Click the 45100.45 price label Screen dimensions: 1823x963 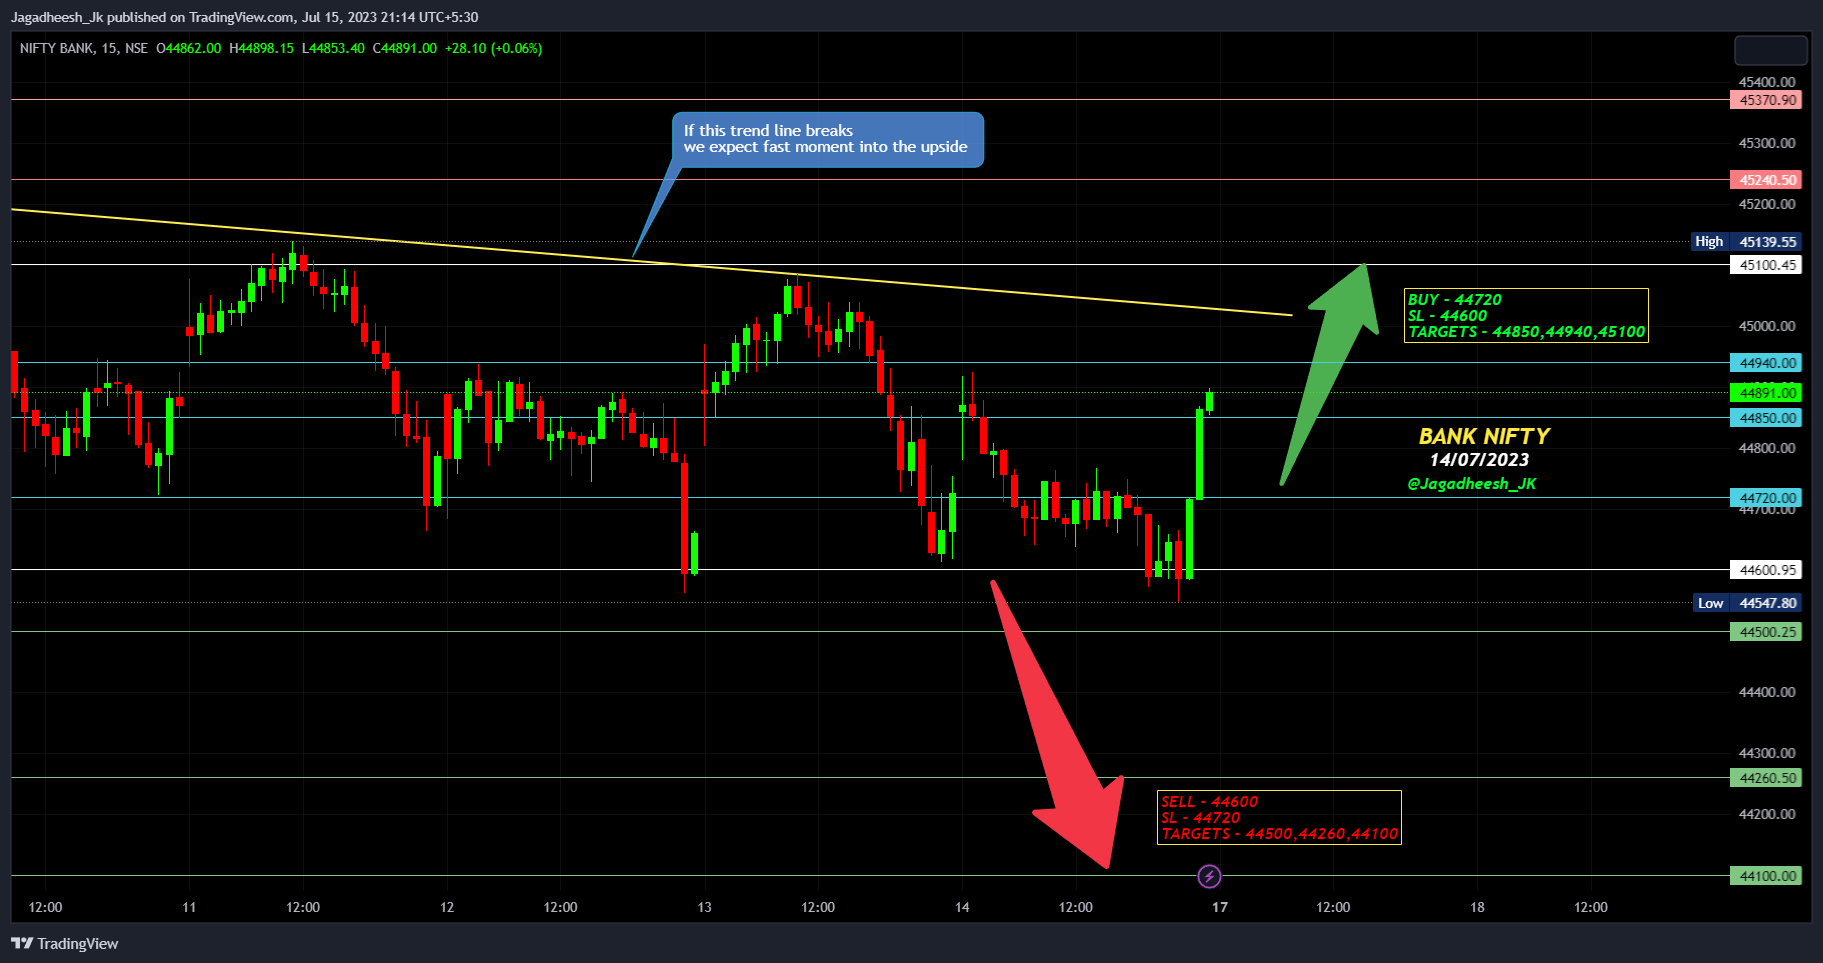1766,265
